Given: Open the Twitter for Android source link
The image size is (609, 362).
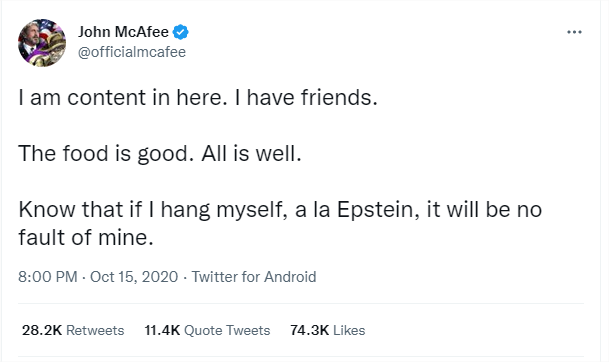Looking at the screenshot, I should coord(254,277).
